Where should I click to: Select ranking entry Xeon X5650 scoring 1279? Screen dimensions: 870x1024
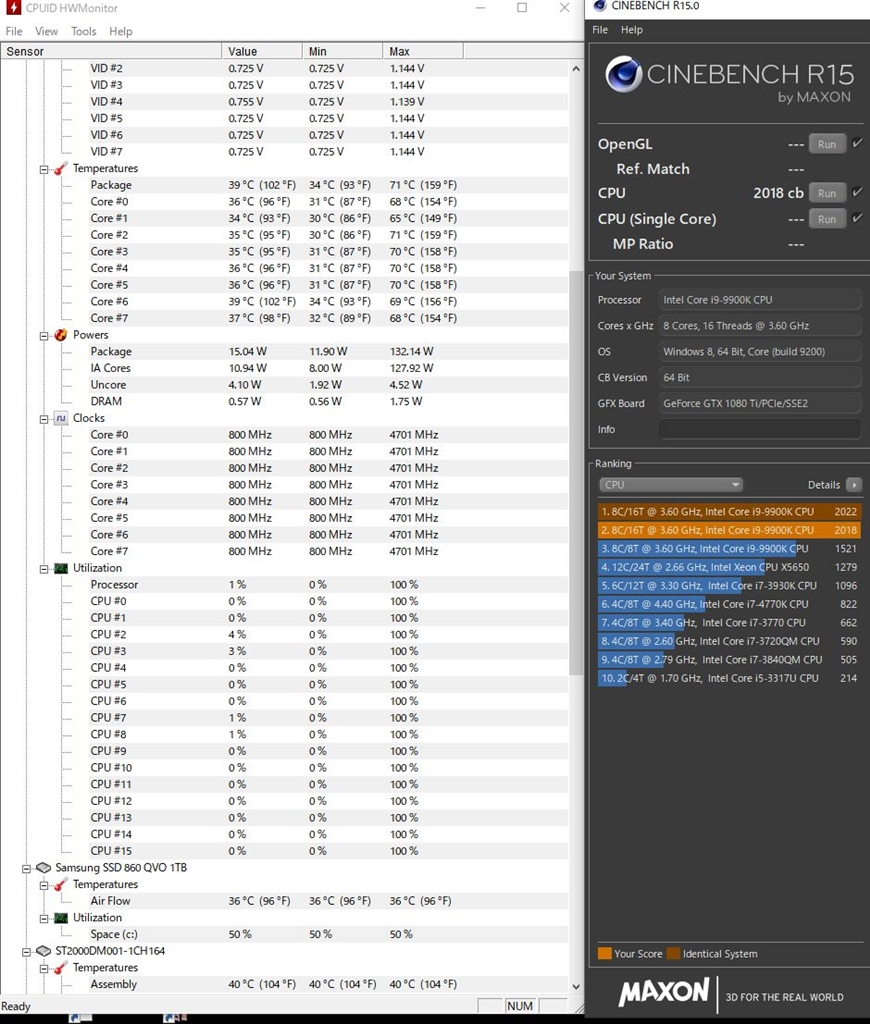point(729,567)
